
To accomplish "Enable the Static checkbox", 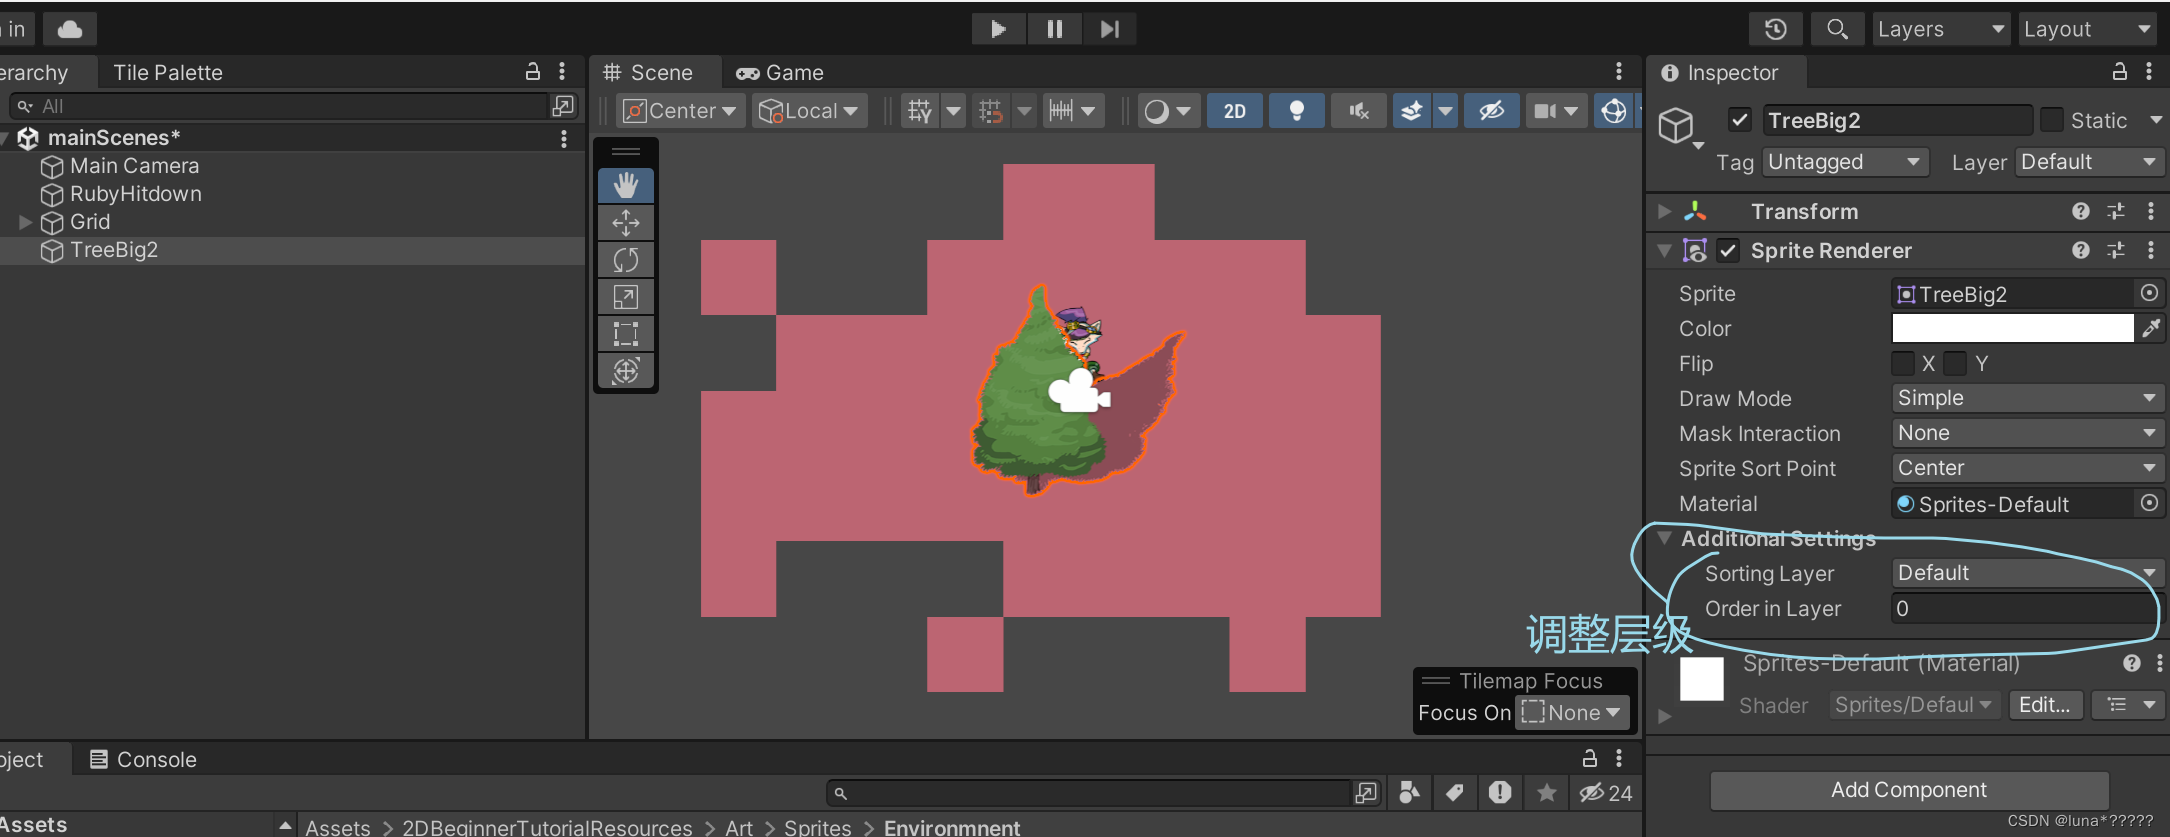I will tap(2052, 120).
